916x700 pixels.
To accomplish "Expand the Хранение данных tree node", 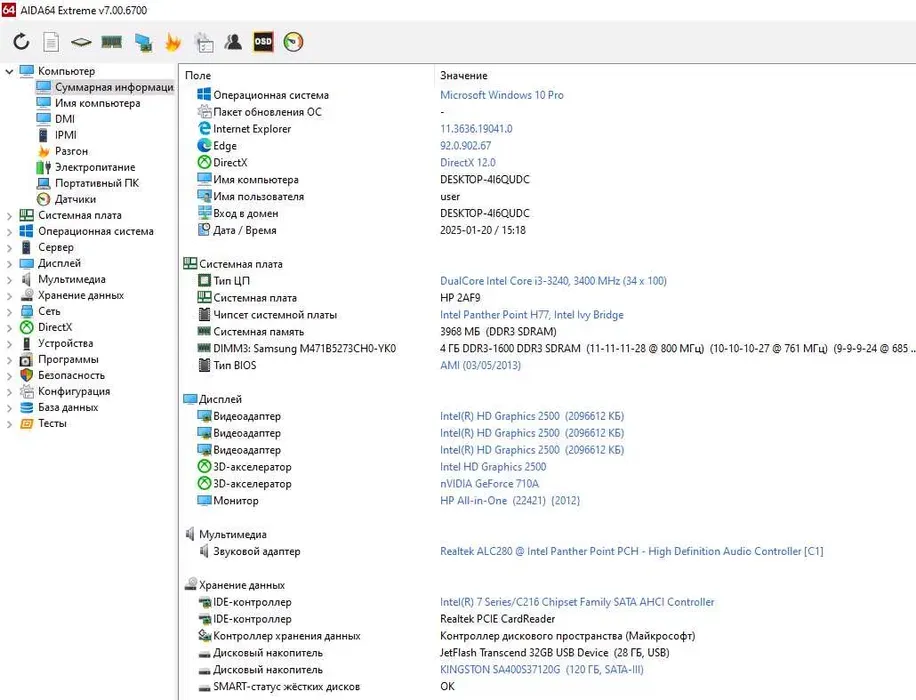I will (x=9, y=296).
